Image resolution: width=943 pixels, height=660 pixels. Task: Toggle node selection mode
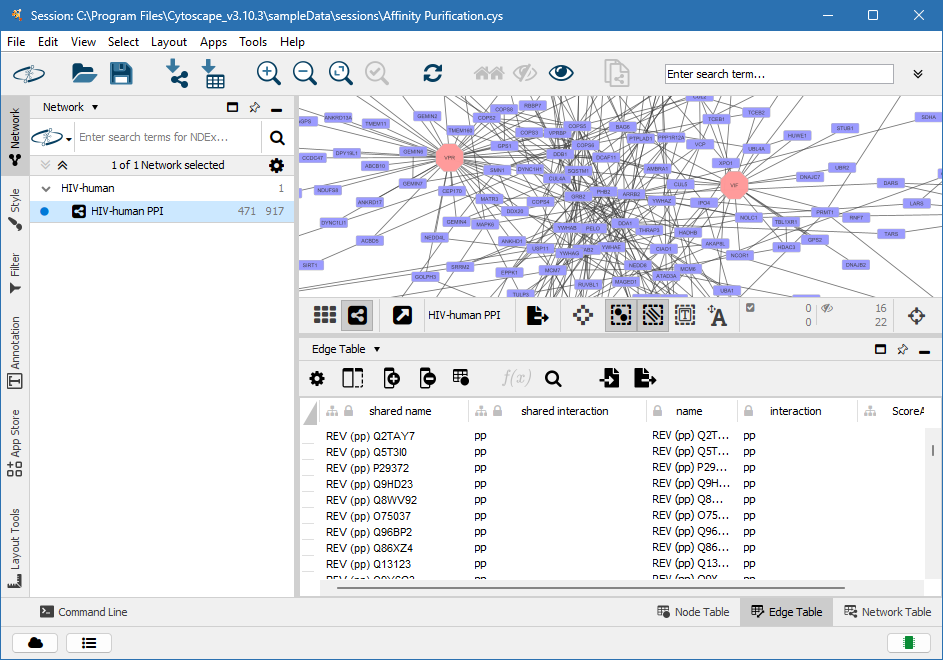click(621, 315)
